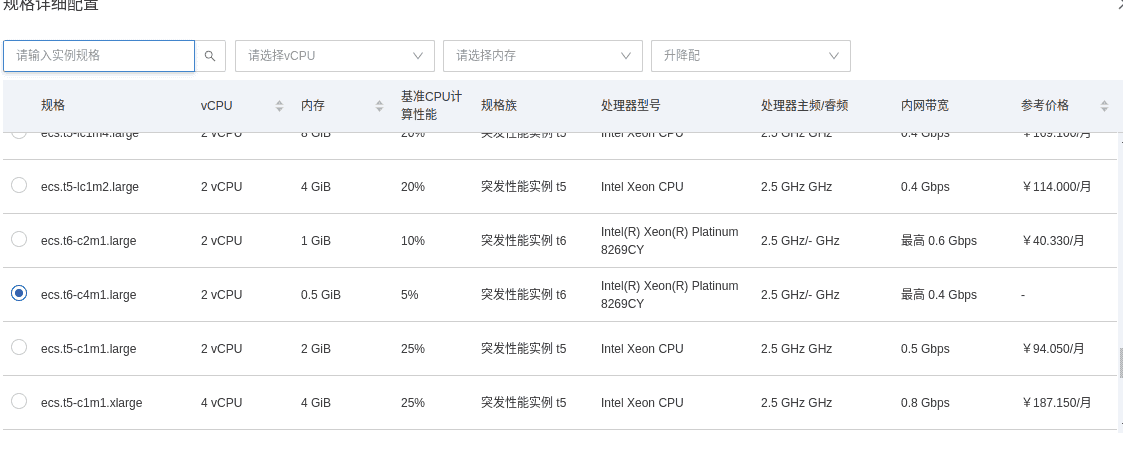Screen dimensions: 1123x453
Task: Select the ecs.t6-c2m1.large radio button
Action: [x=19, y=240]
